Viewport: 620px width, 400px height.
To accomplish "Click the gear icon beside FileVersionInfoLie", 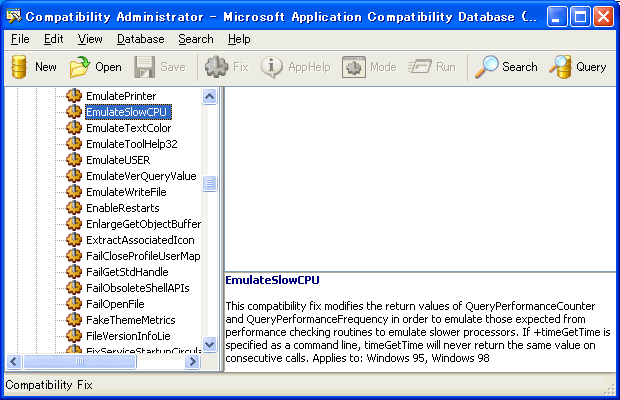I will [x=74, y=336].
